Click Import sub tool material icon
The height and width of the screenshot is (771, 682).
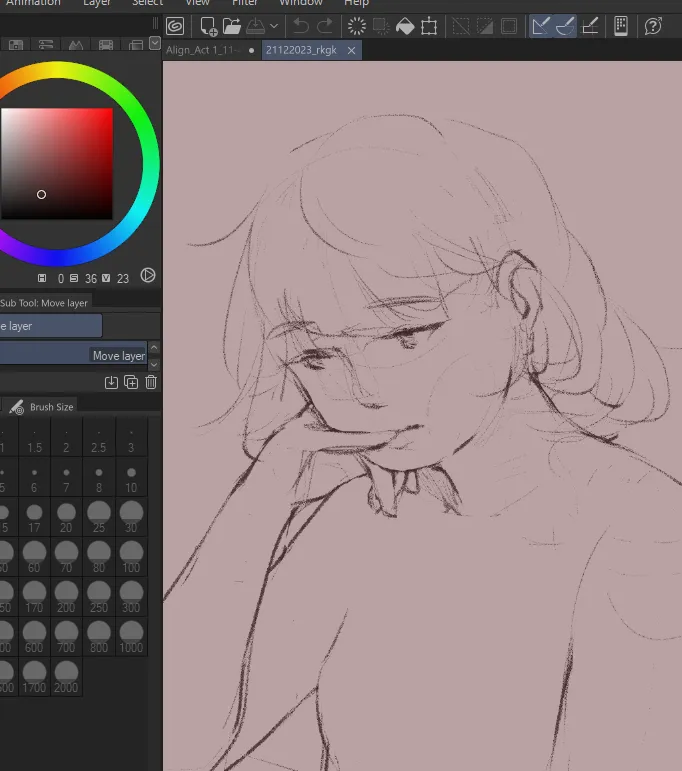click(111, 382)
